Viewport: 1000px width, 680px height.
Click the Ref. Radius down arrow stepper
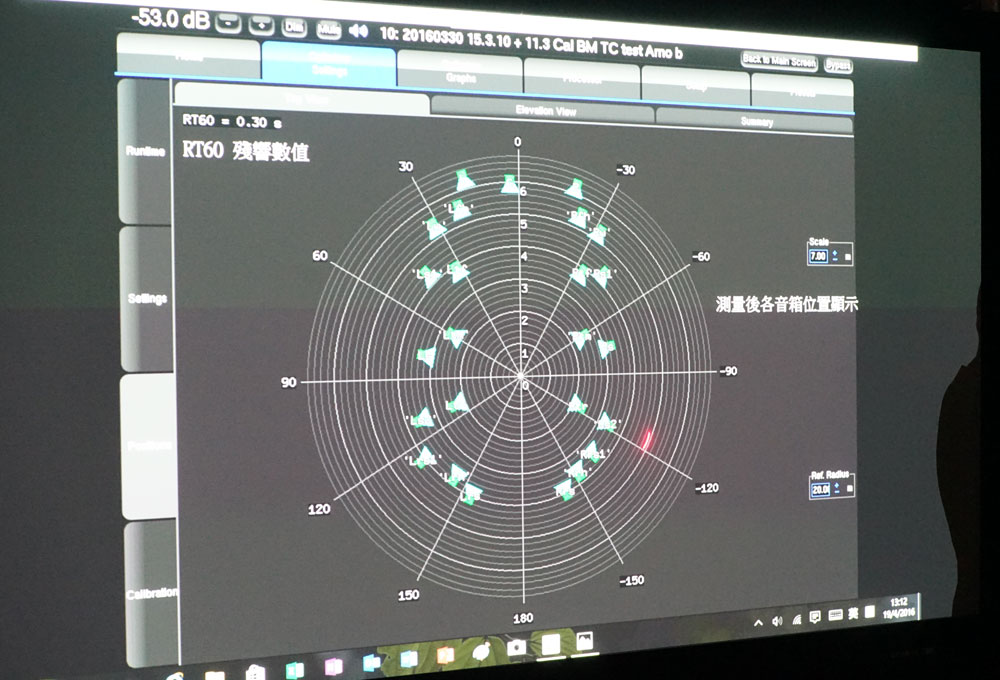point(836,493)
